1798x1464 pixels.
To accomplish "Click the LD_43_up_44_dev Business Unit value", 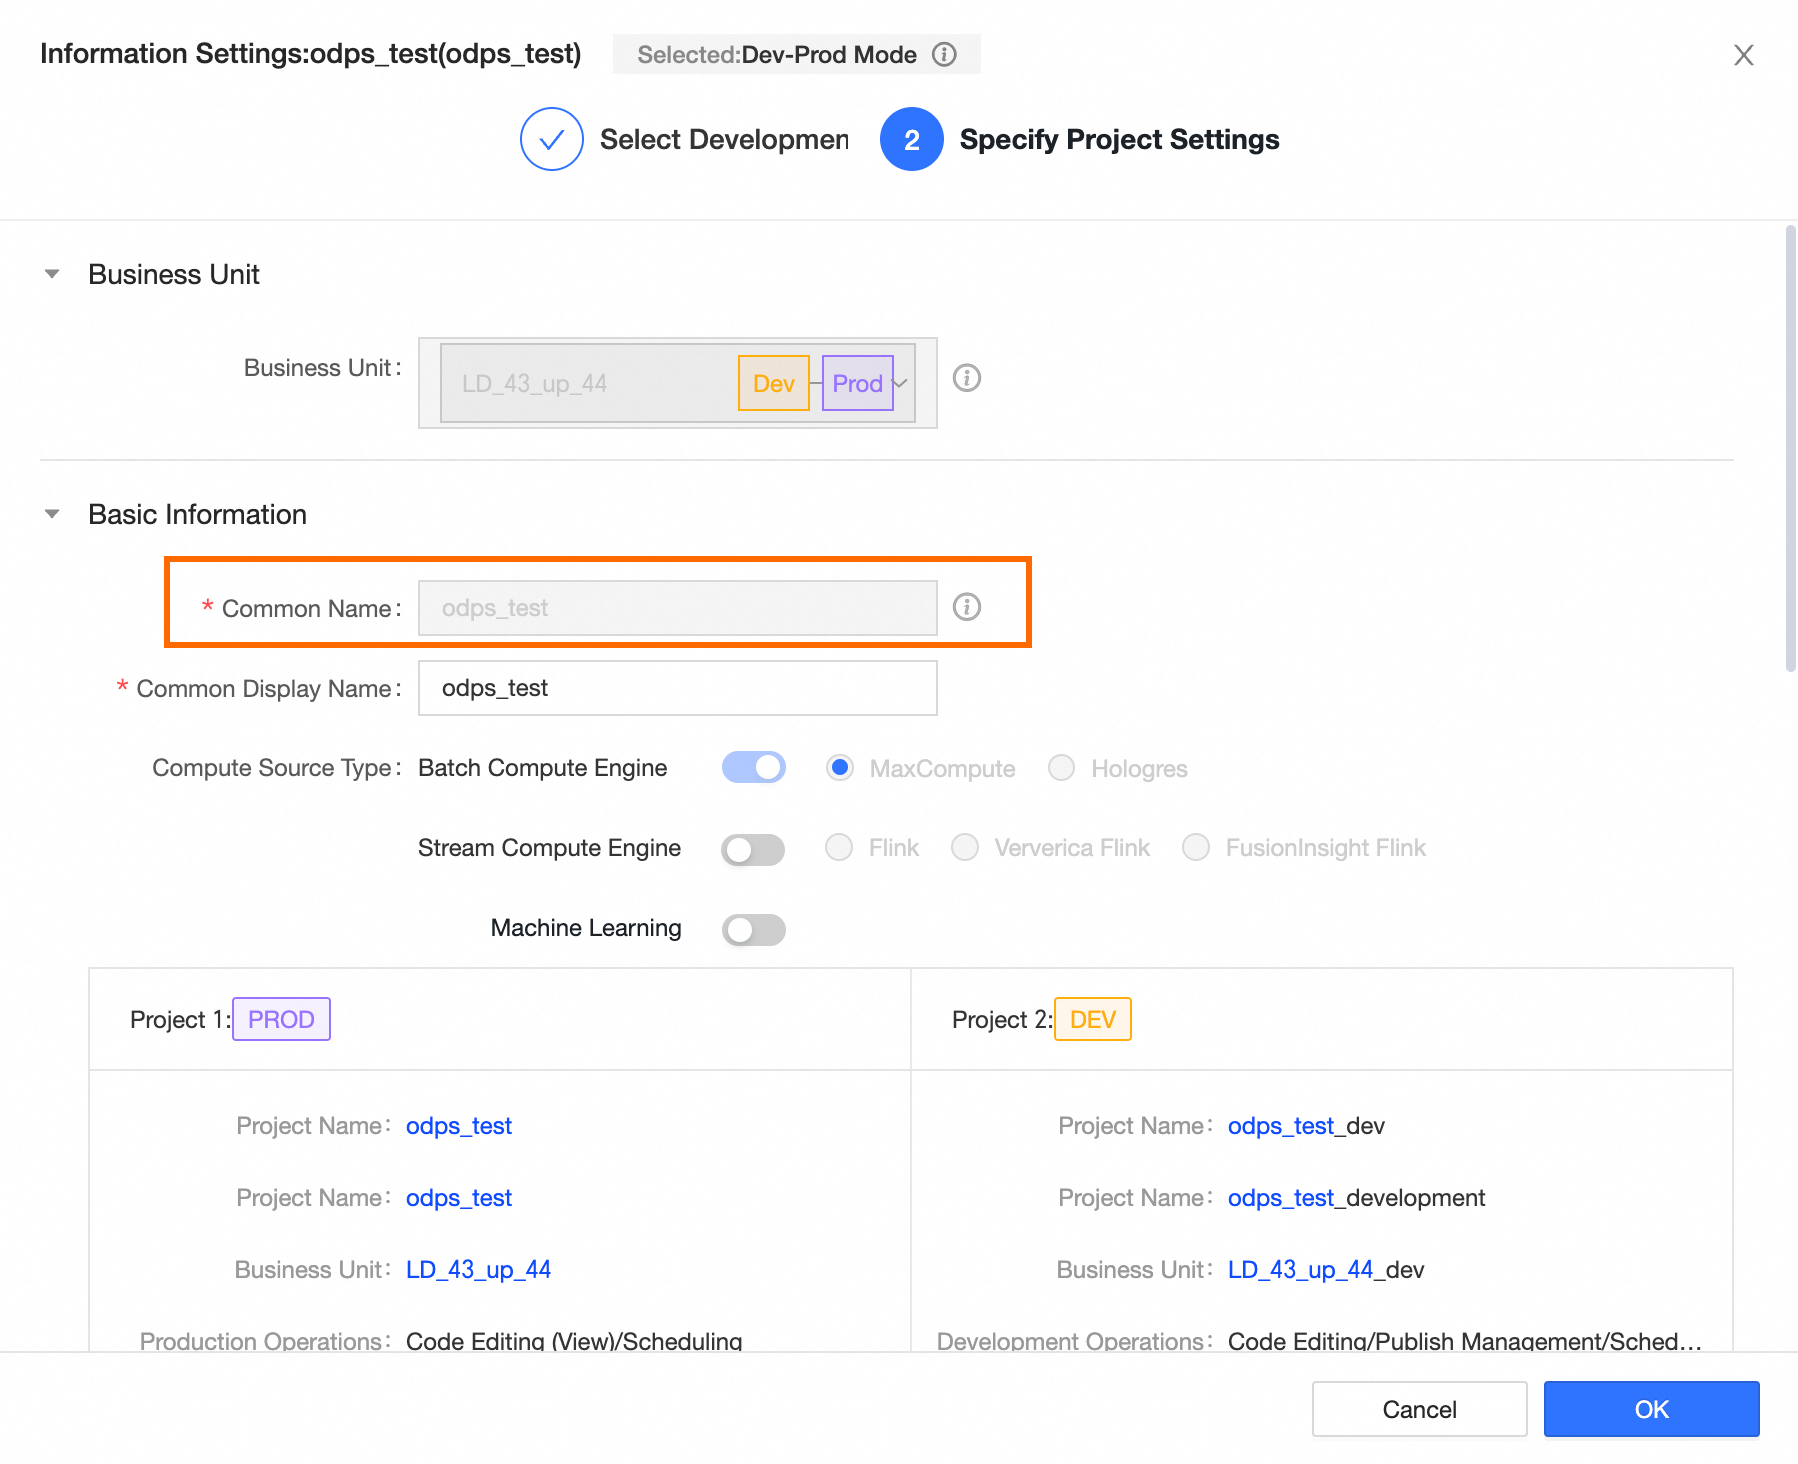I will (x=1326, y=1270).
